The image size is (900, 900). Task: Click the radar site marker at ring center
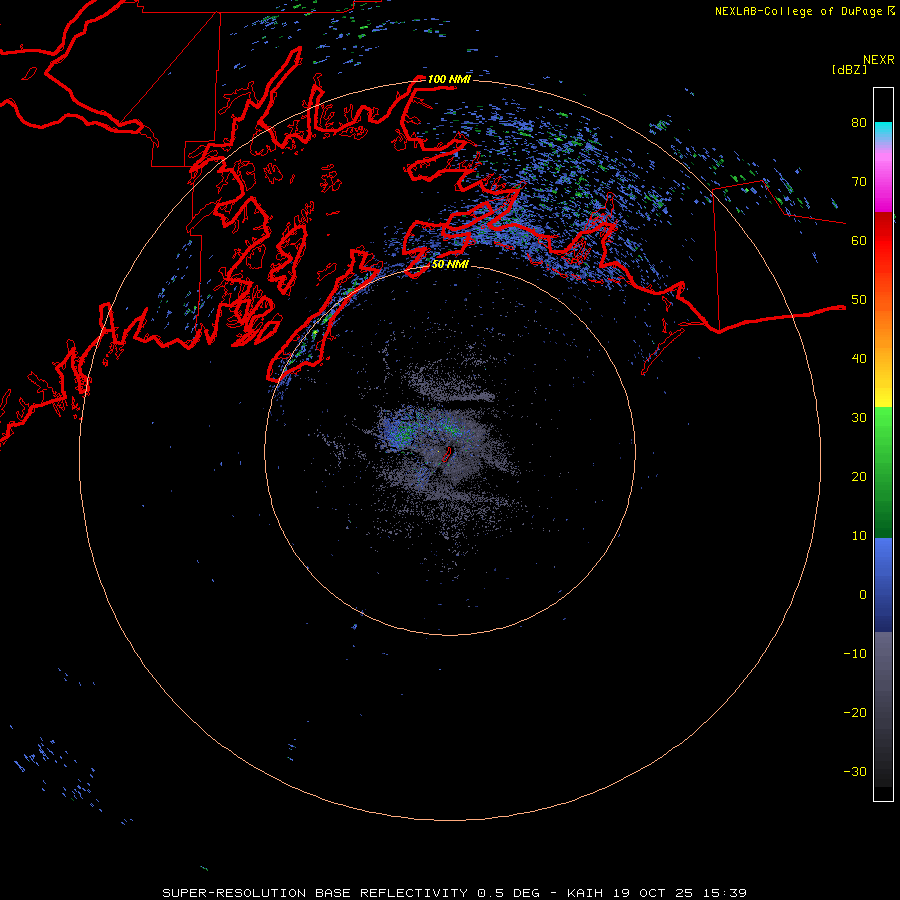448,453
